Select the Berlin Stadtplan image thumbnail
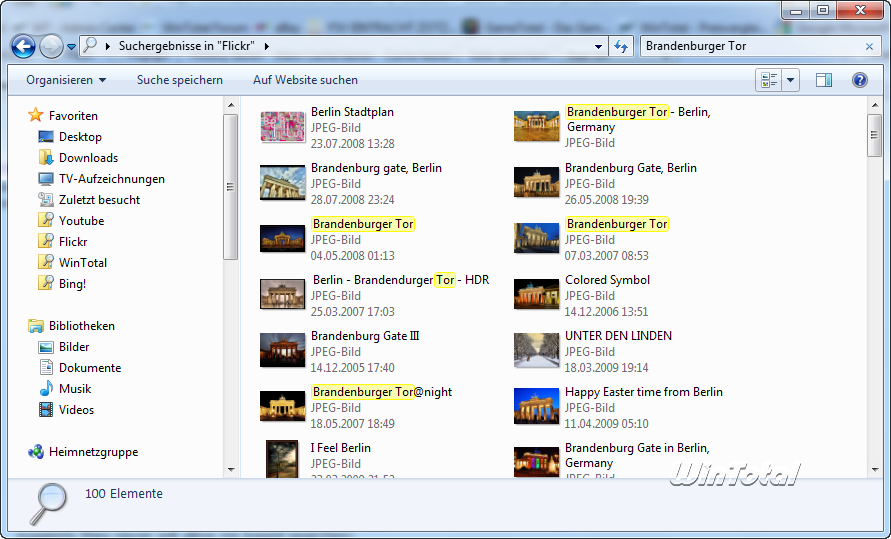The height and width of the screenshot is (539, 891). 282,127
